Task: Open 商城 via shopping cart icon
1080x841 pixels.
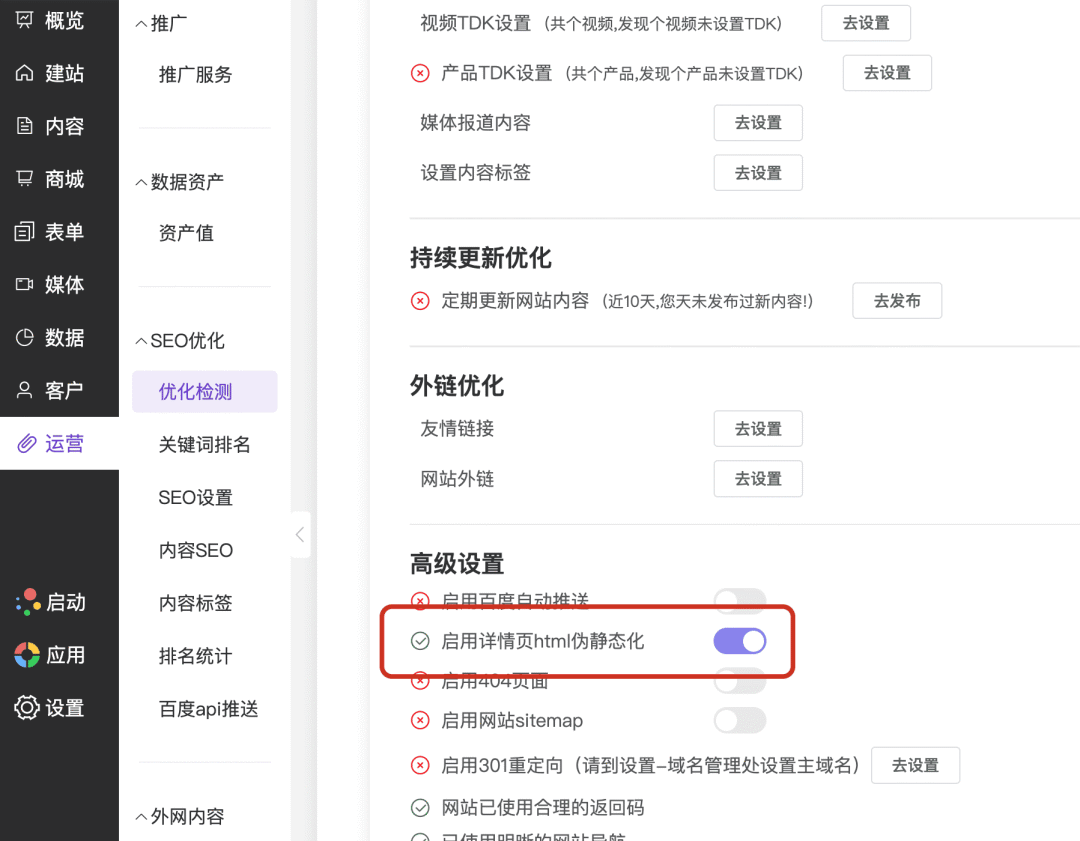Action: [x=25, y=179]
